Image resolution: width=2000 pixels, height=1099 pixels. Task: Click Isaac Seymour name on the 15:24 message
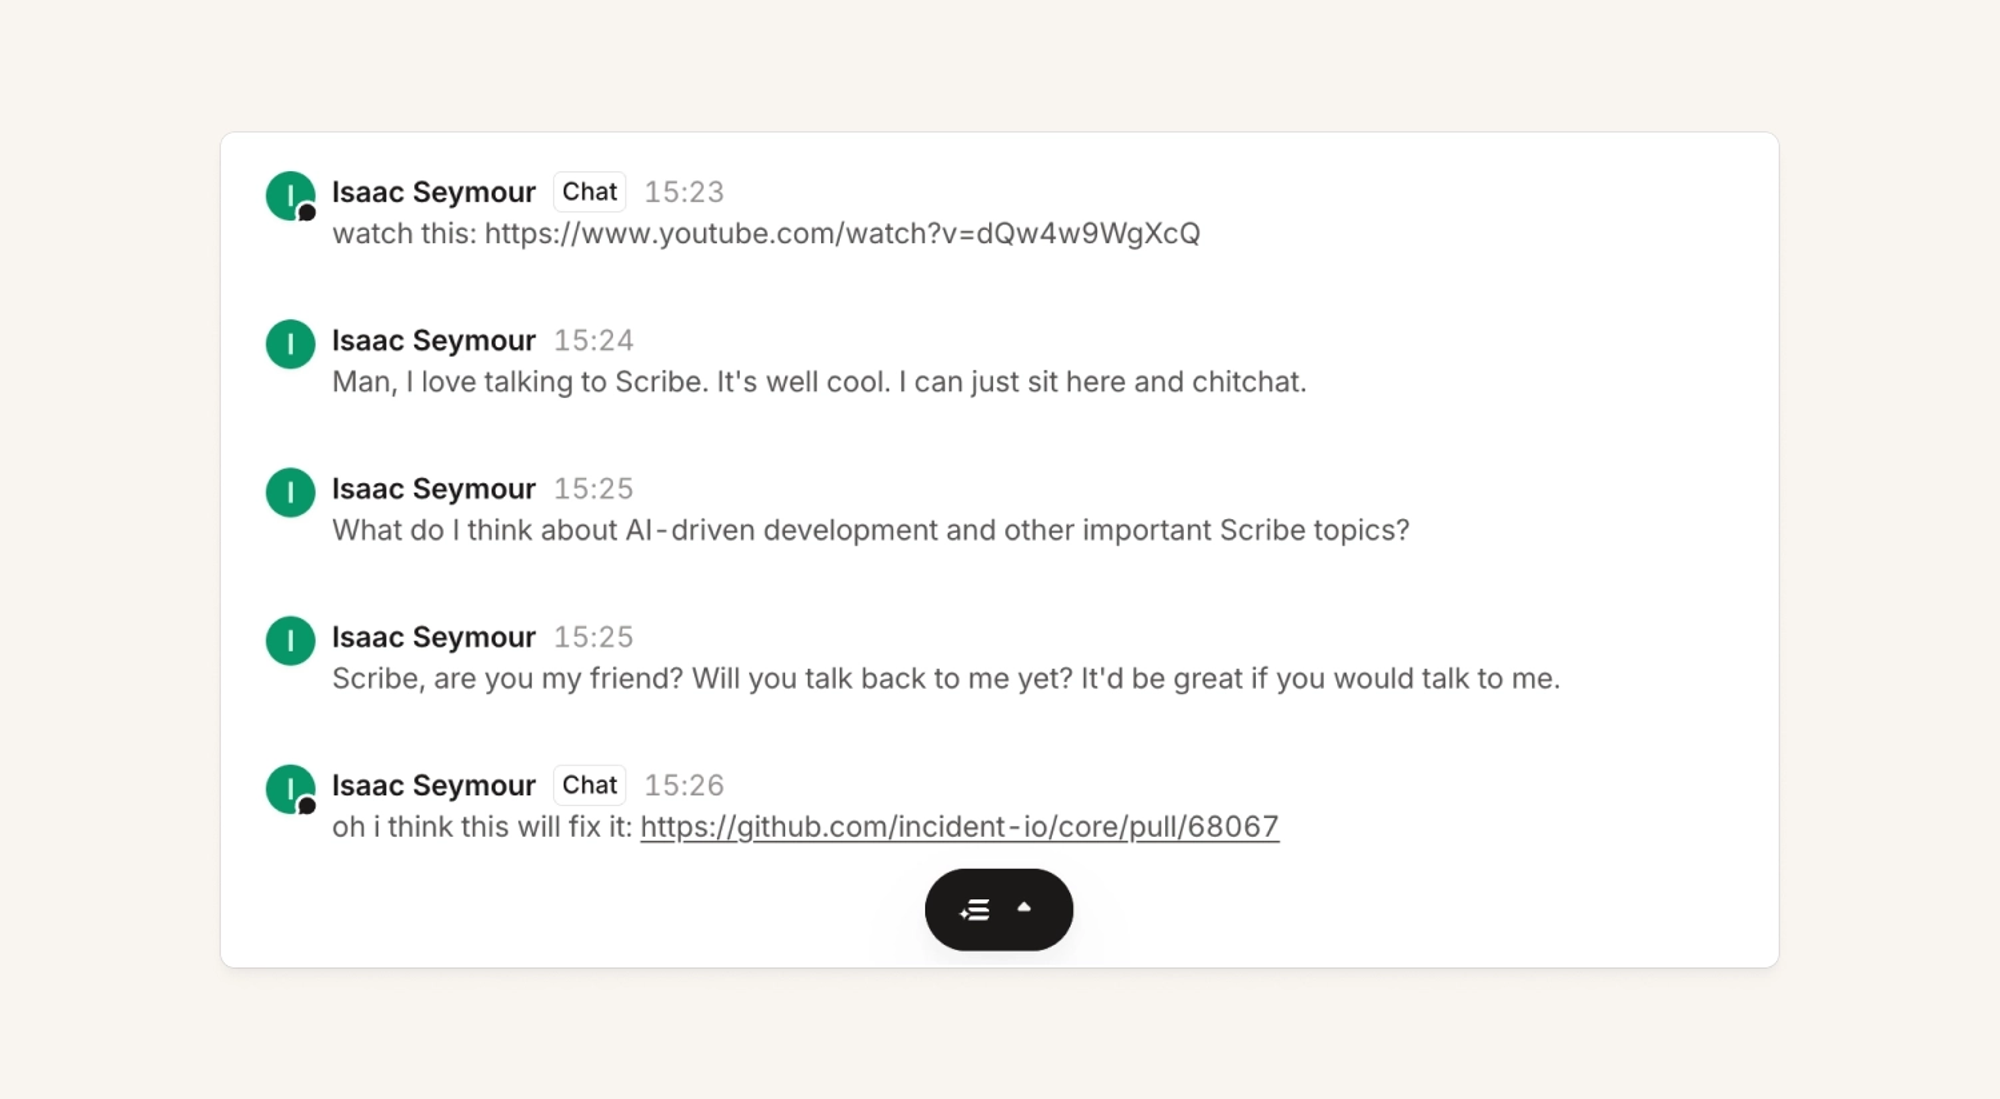(434, 340)
